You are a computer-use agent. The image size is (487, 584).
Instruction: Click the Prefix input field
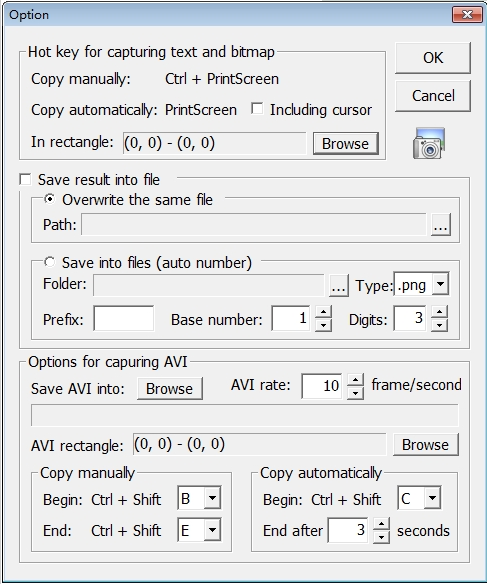124,318
